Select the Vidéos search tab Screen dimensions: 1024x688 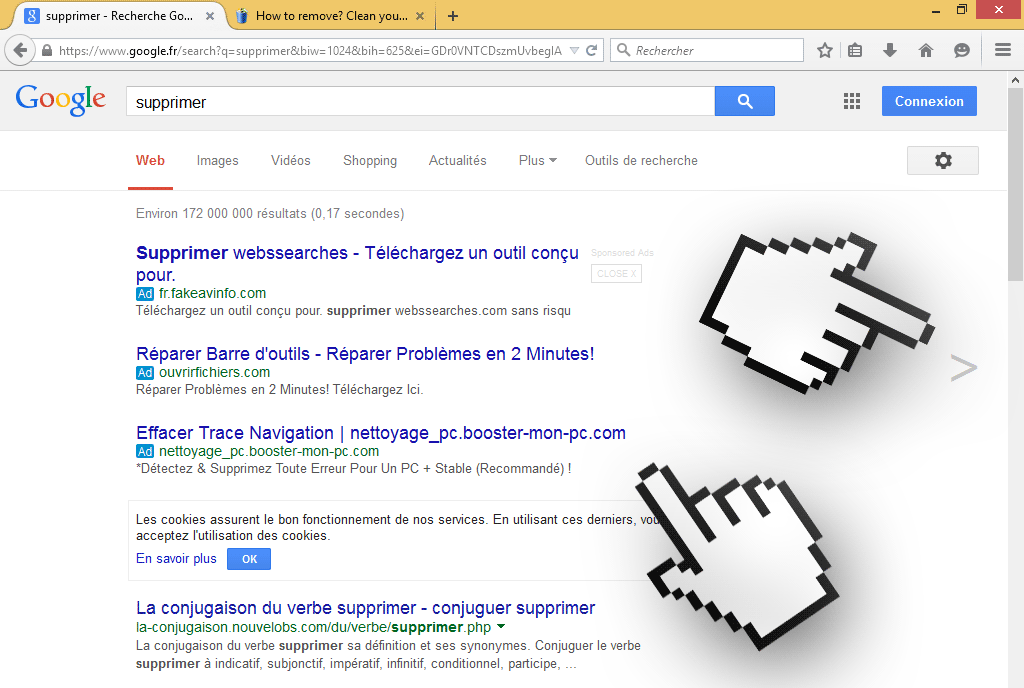291,161
